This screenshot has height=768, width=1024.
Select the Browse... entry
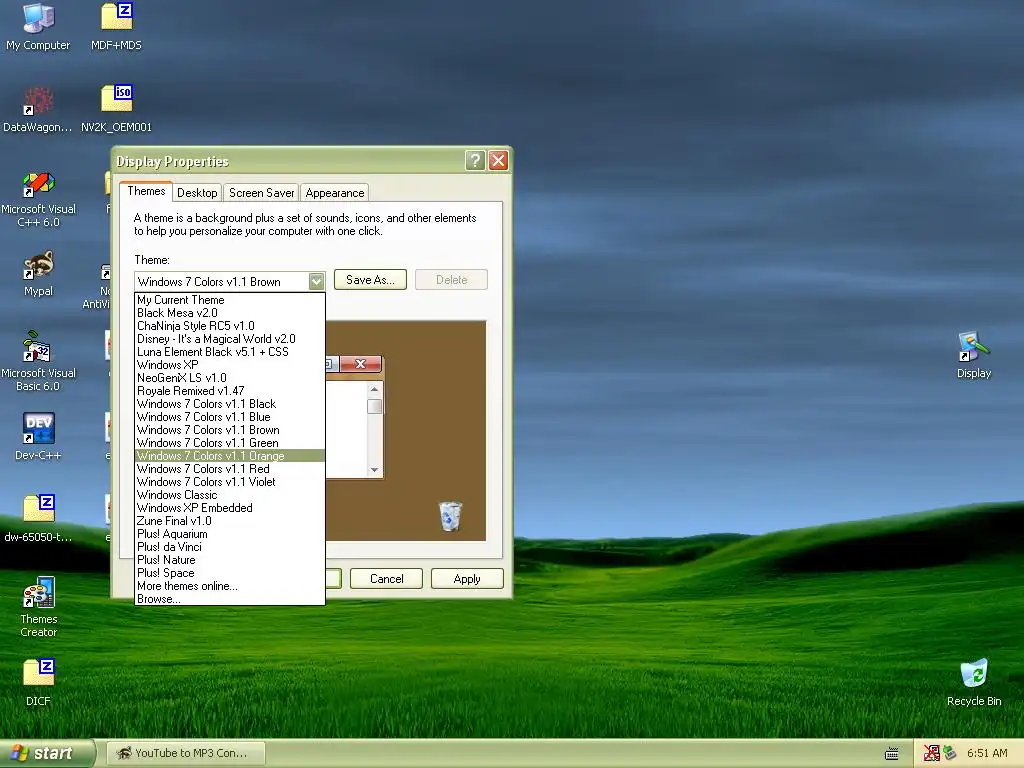pos(229,599)
